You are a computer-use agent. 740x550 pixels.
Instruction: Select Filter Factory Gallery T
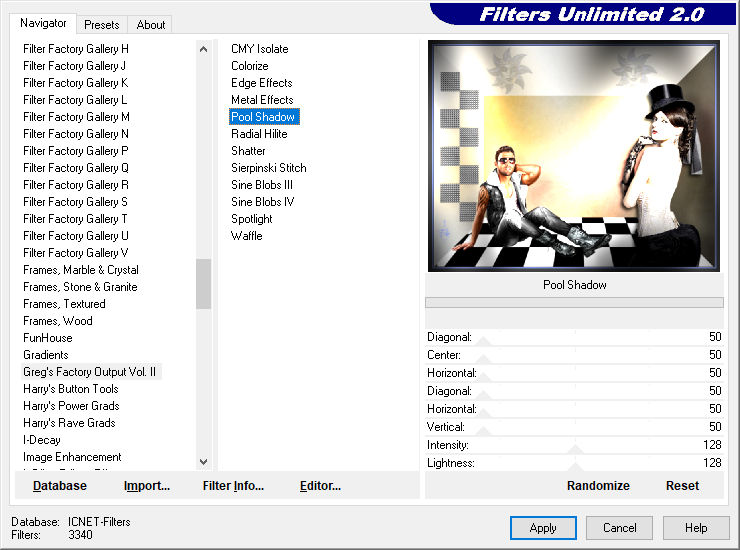[75, 219]
